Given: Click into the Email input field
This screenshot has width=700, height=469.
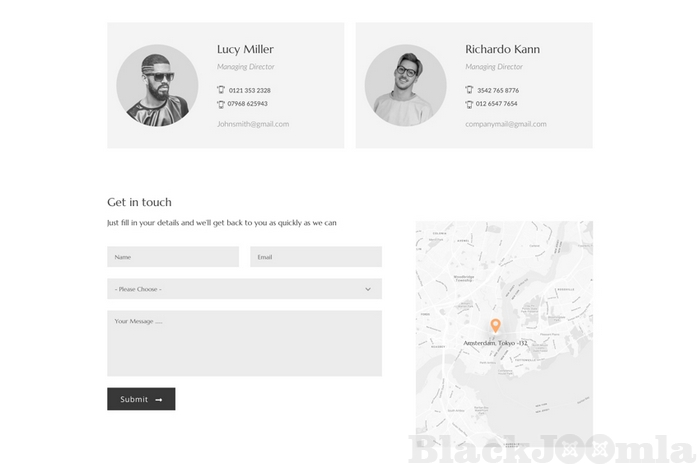Looking at the screenshot, I should tap(316, 257).
